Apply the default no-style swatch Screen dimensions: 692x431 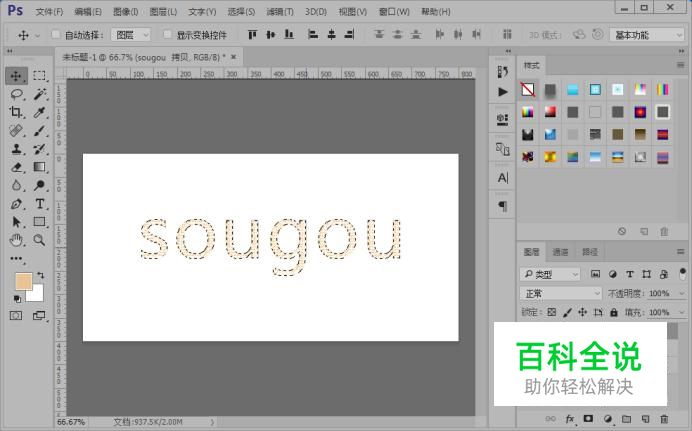[528, 90]
